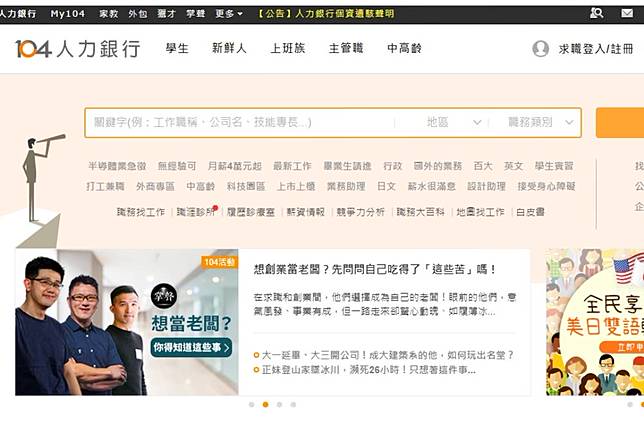The image size is (644, 430).
Task: Click the 104活動 badge on banner
Action: coord(220,262)
